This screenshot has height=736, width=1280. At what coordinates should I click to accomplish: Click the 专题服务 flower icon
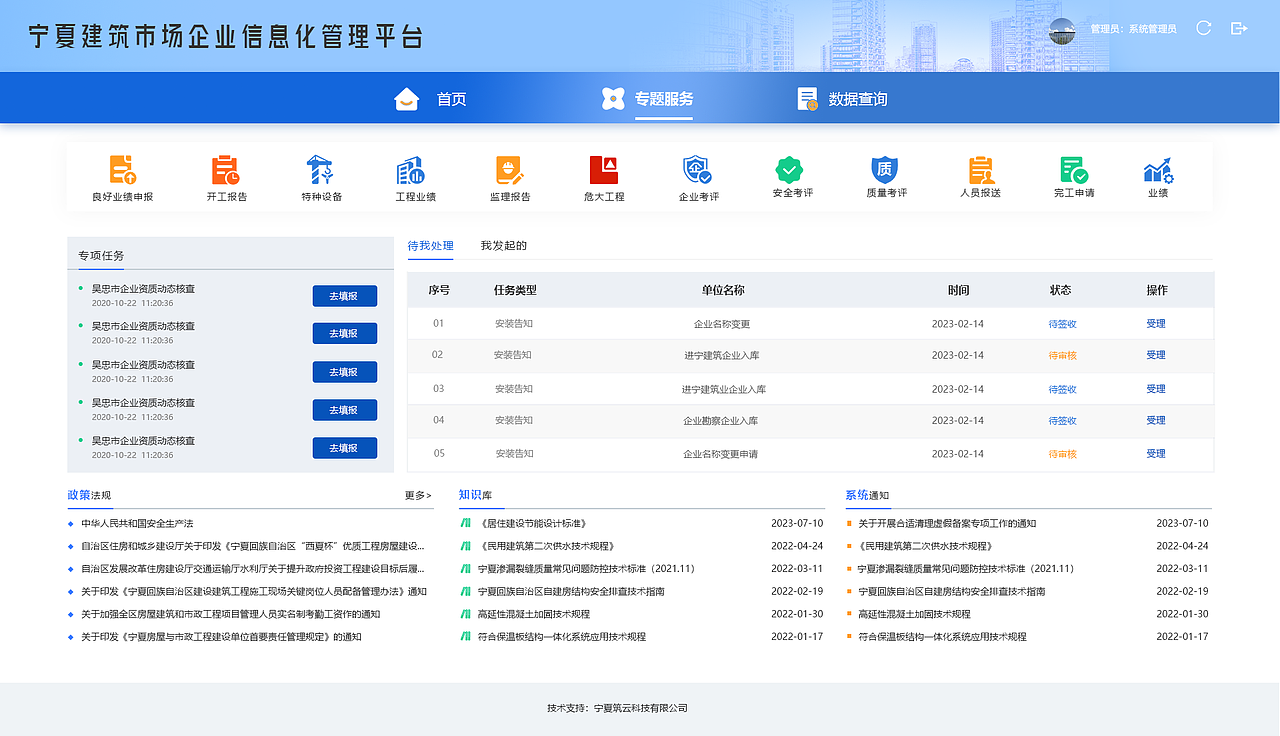point(613,99)
